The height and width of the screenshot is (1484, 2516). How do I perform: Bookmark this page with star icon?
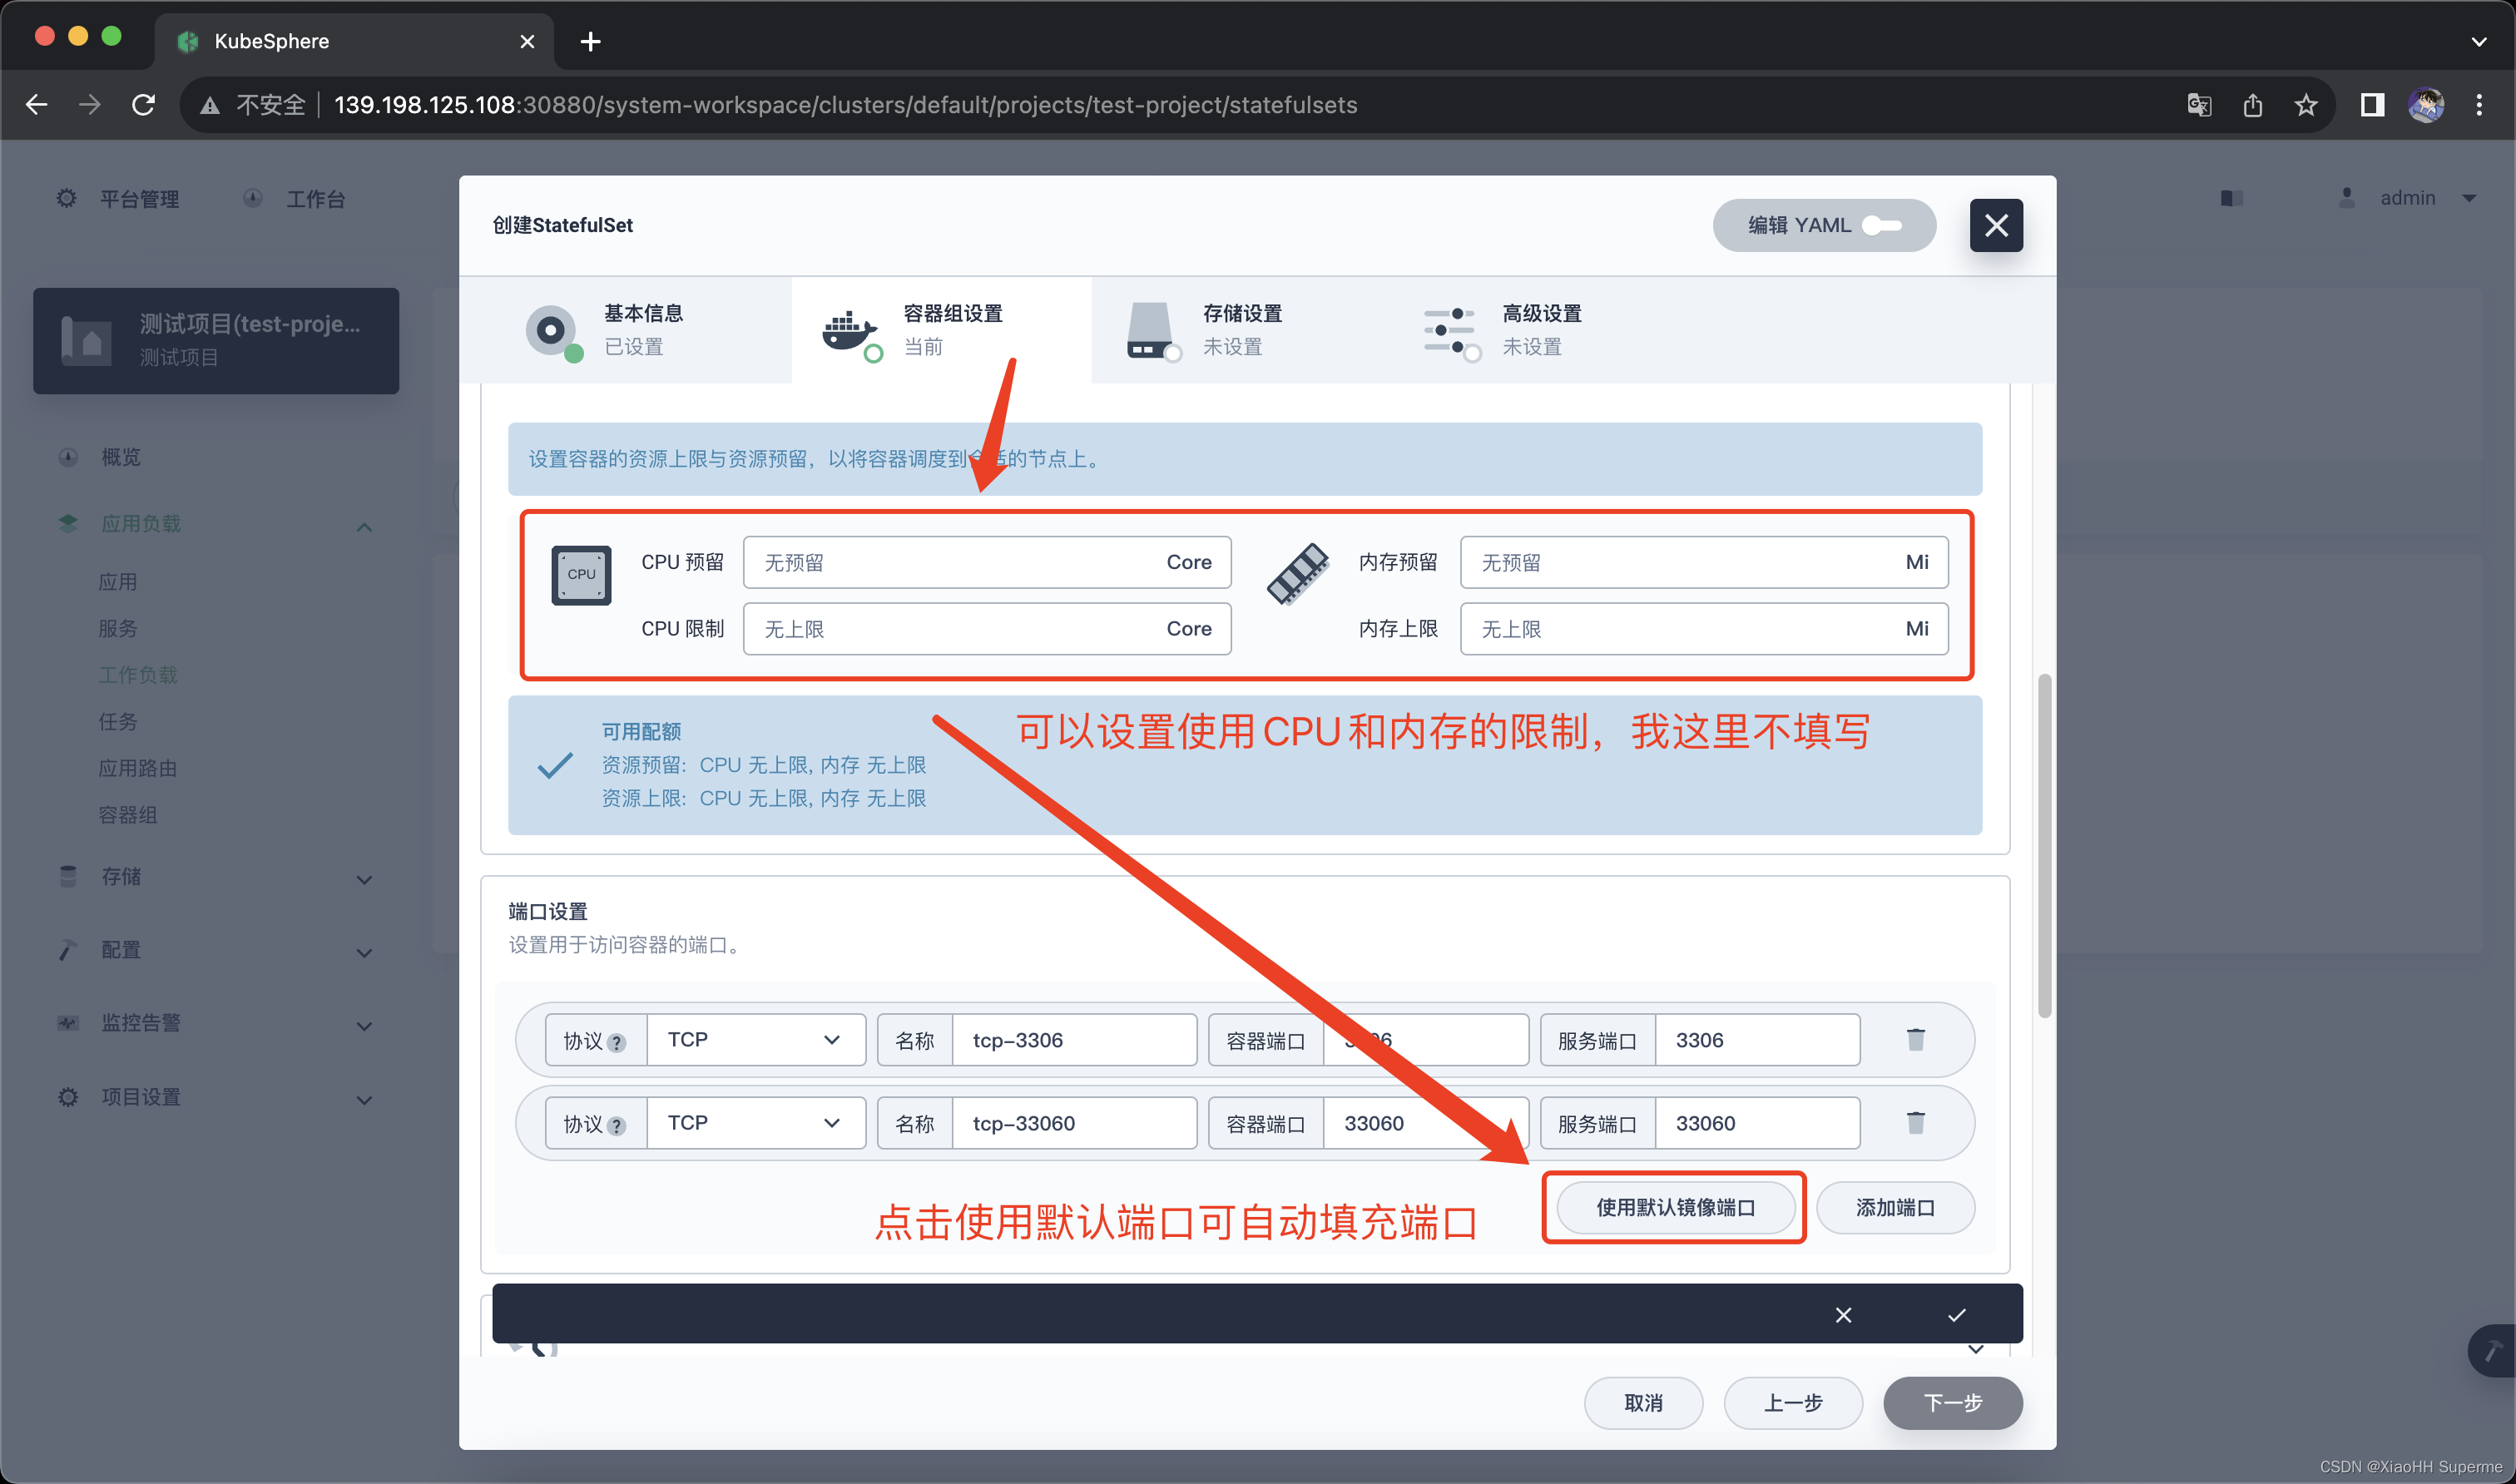(x=2305, y=105)
